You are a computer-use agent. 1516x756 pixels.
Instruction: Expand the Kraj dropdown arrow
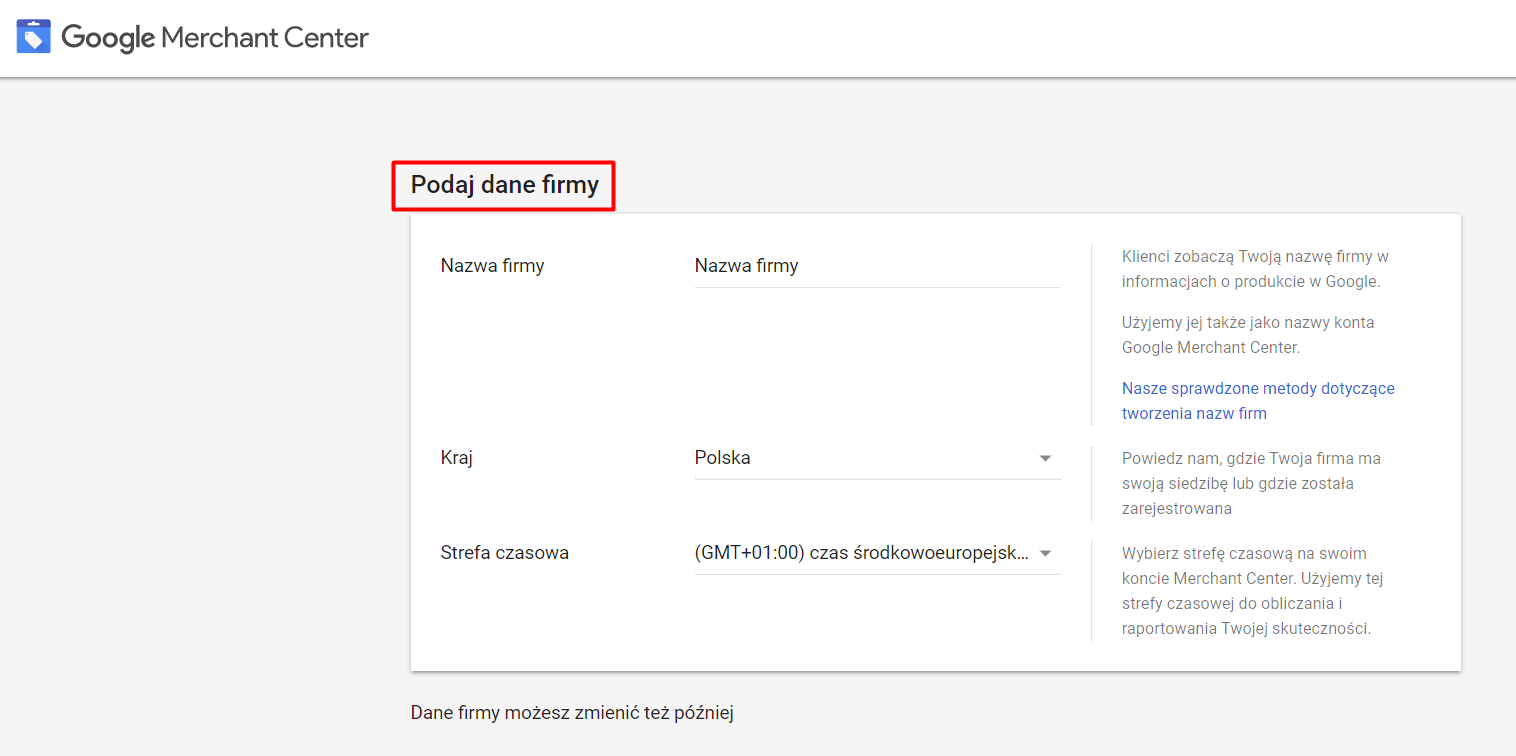(1045, 458)
